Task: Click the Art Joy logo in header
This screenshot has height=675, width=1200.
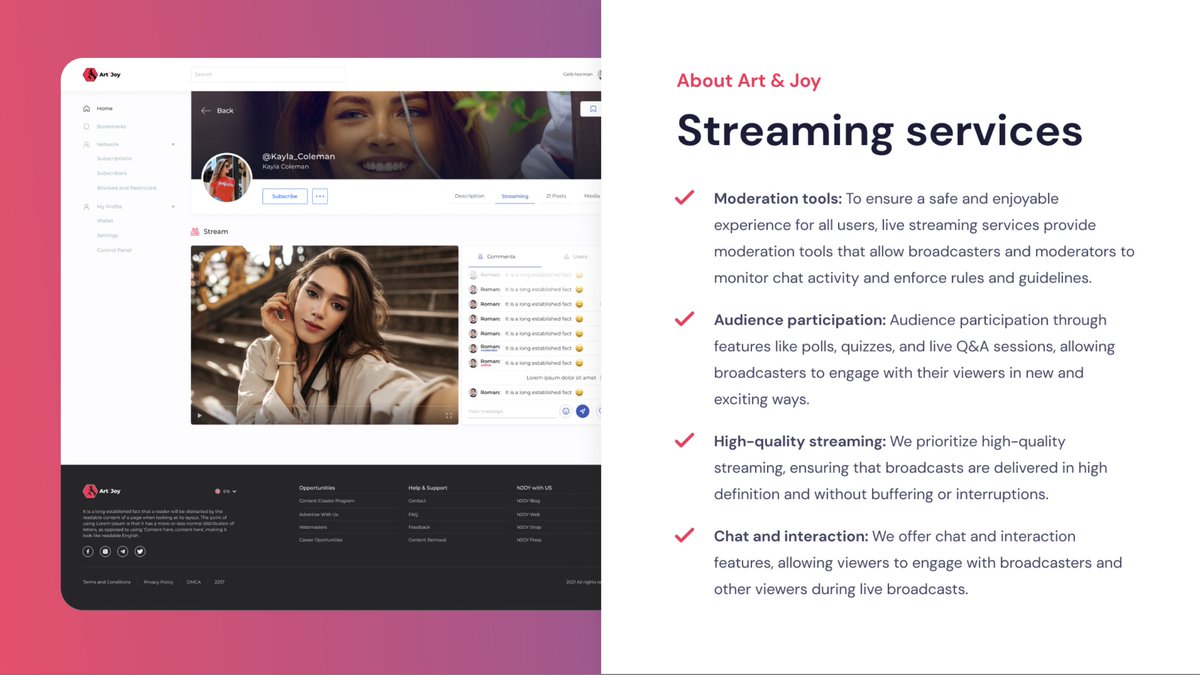Action: tap(102, 74)
